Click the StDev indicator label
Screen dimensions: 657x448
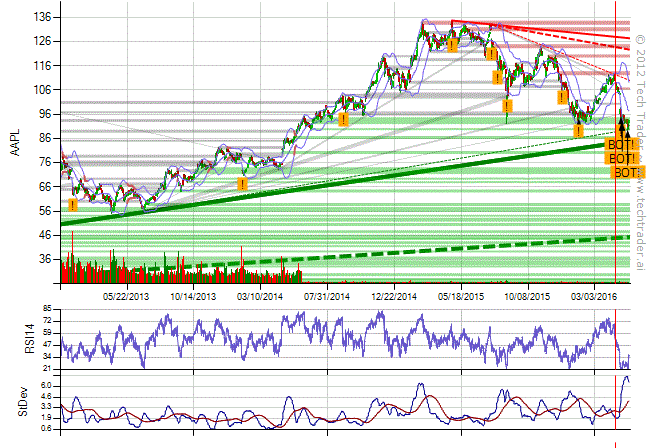point(23,401)
